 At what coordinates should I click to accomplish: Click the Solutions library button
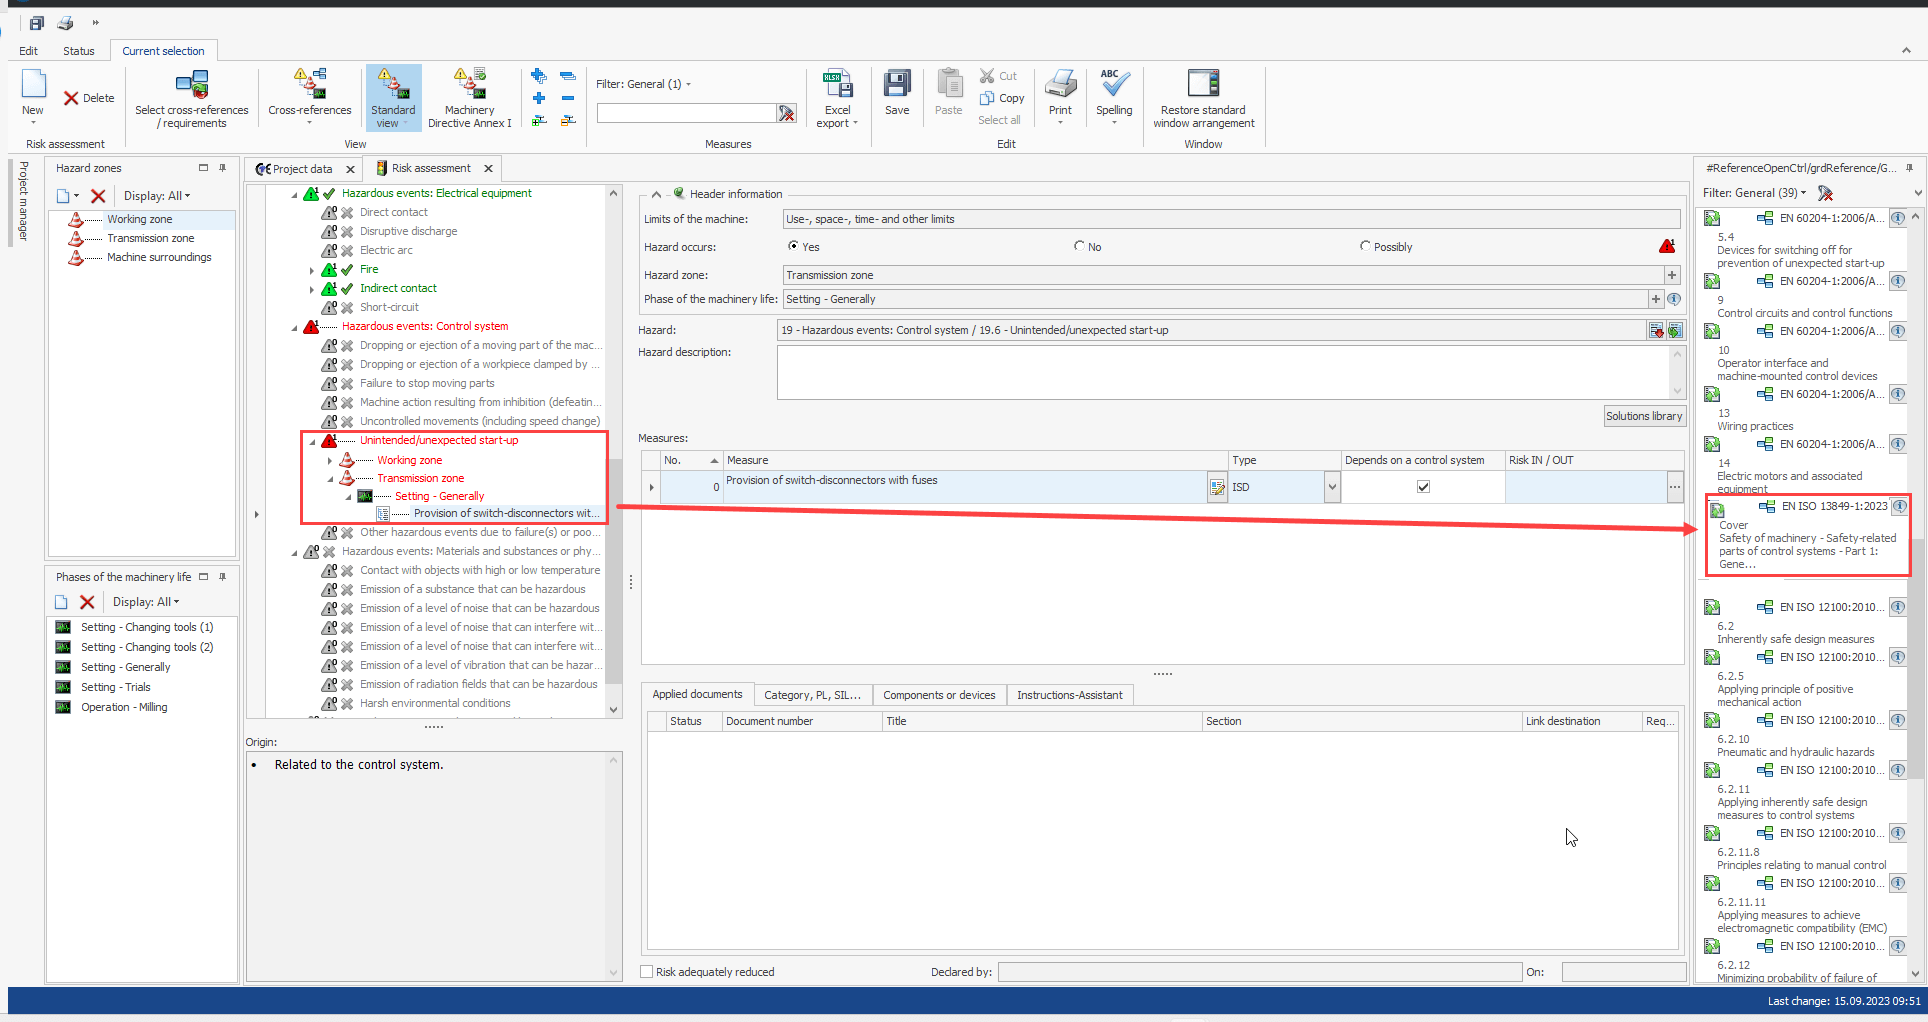(1643, 416)
